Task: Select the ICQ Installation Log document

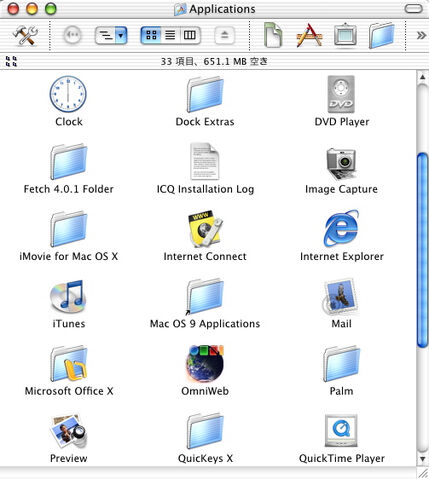Action: coord(205,161)
